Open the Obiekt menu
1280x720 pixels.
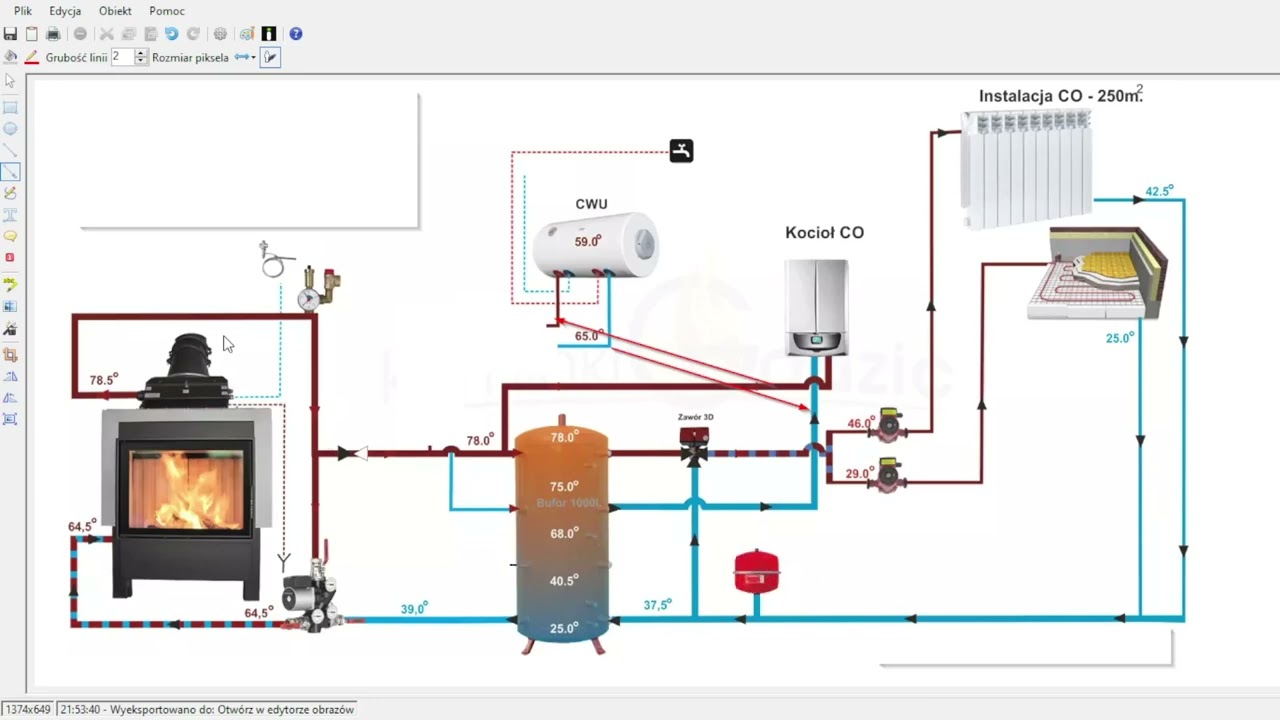[115, 11]
